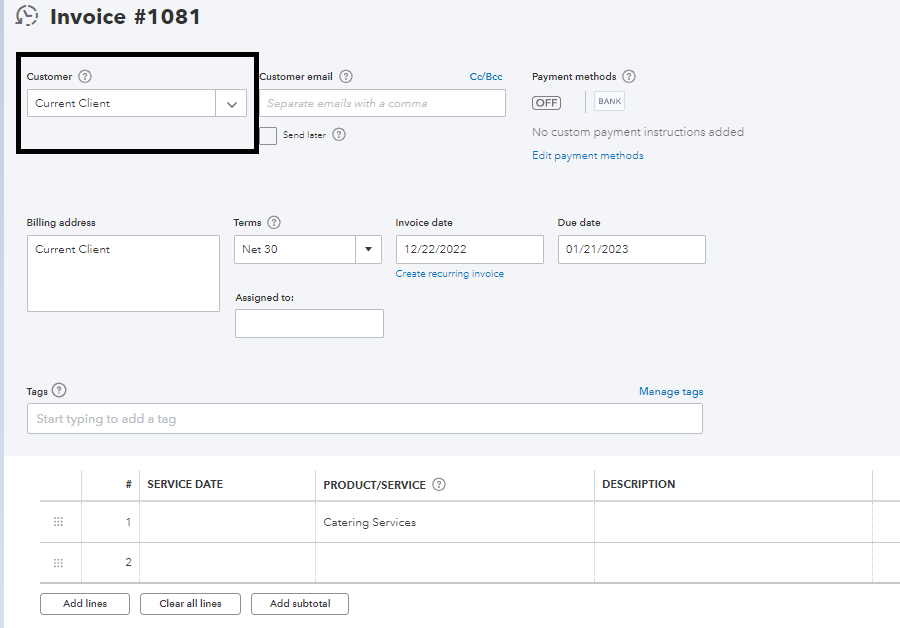Select the BANK payment method icon

(609, 102)
